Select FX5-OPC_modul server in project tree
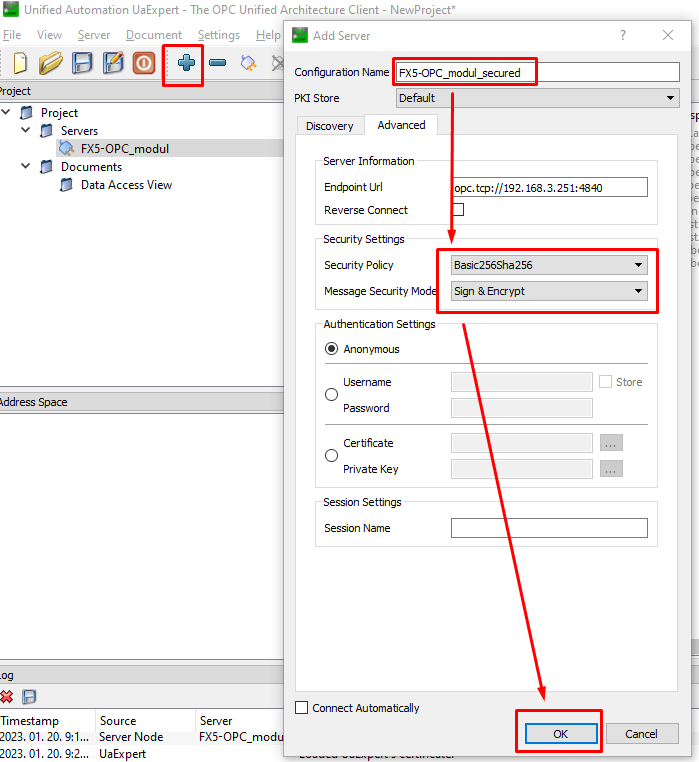Screen dimensions: 699x762 tap(125, 149)
